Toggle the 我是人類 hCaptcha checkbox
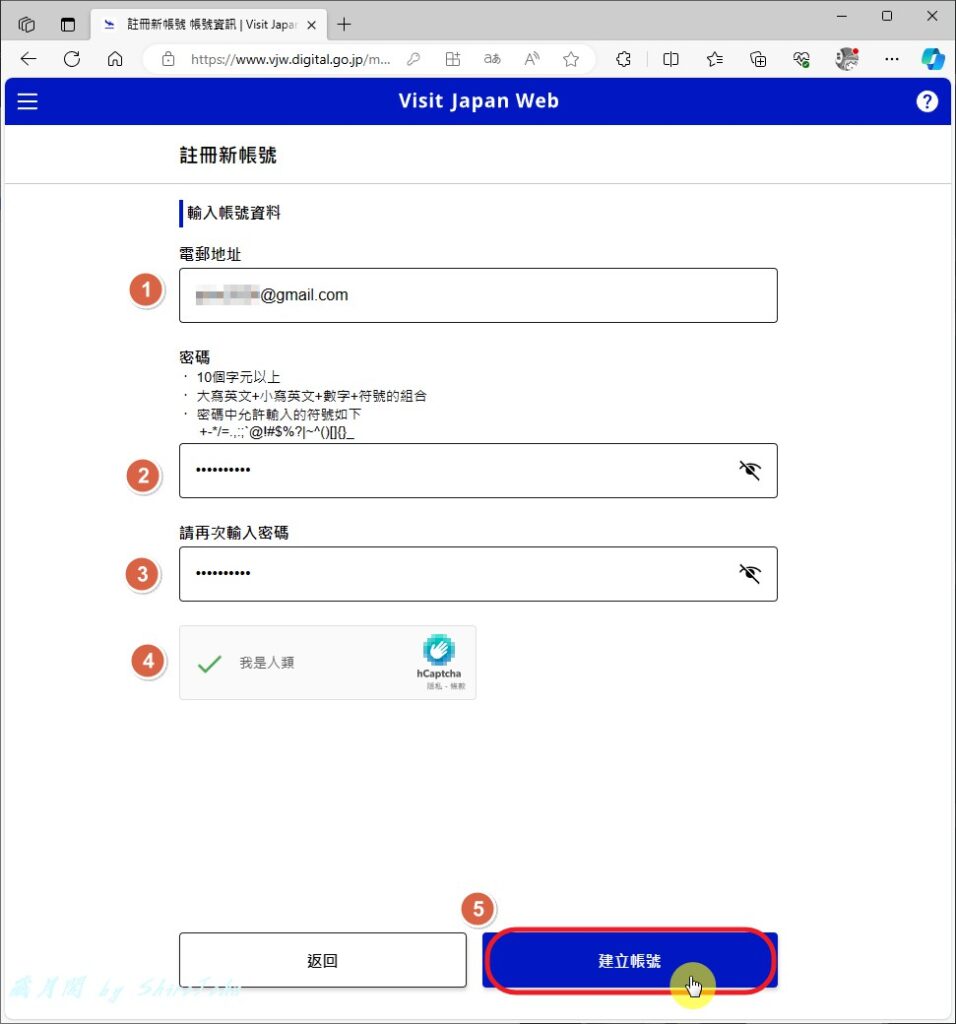 [x=210, y=661]
